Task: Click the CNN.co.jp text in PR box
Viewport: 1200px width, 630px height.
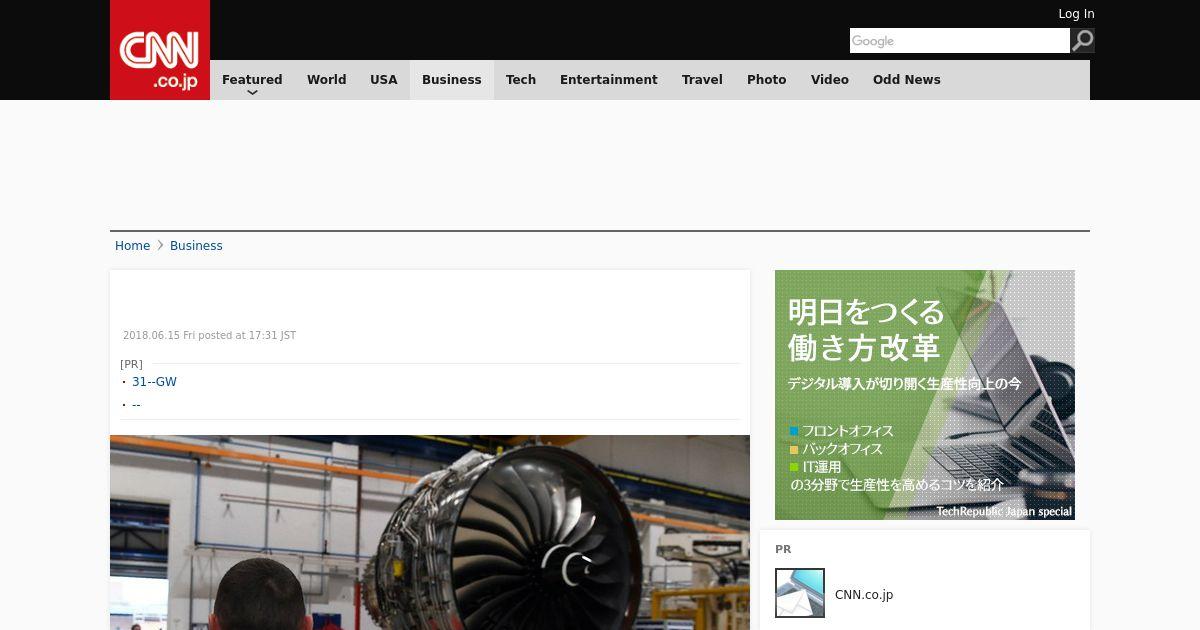Action: coord(864,595)
